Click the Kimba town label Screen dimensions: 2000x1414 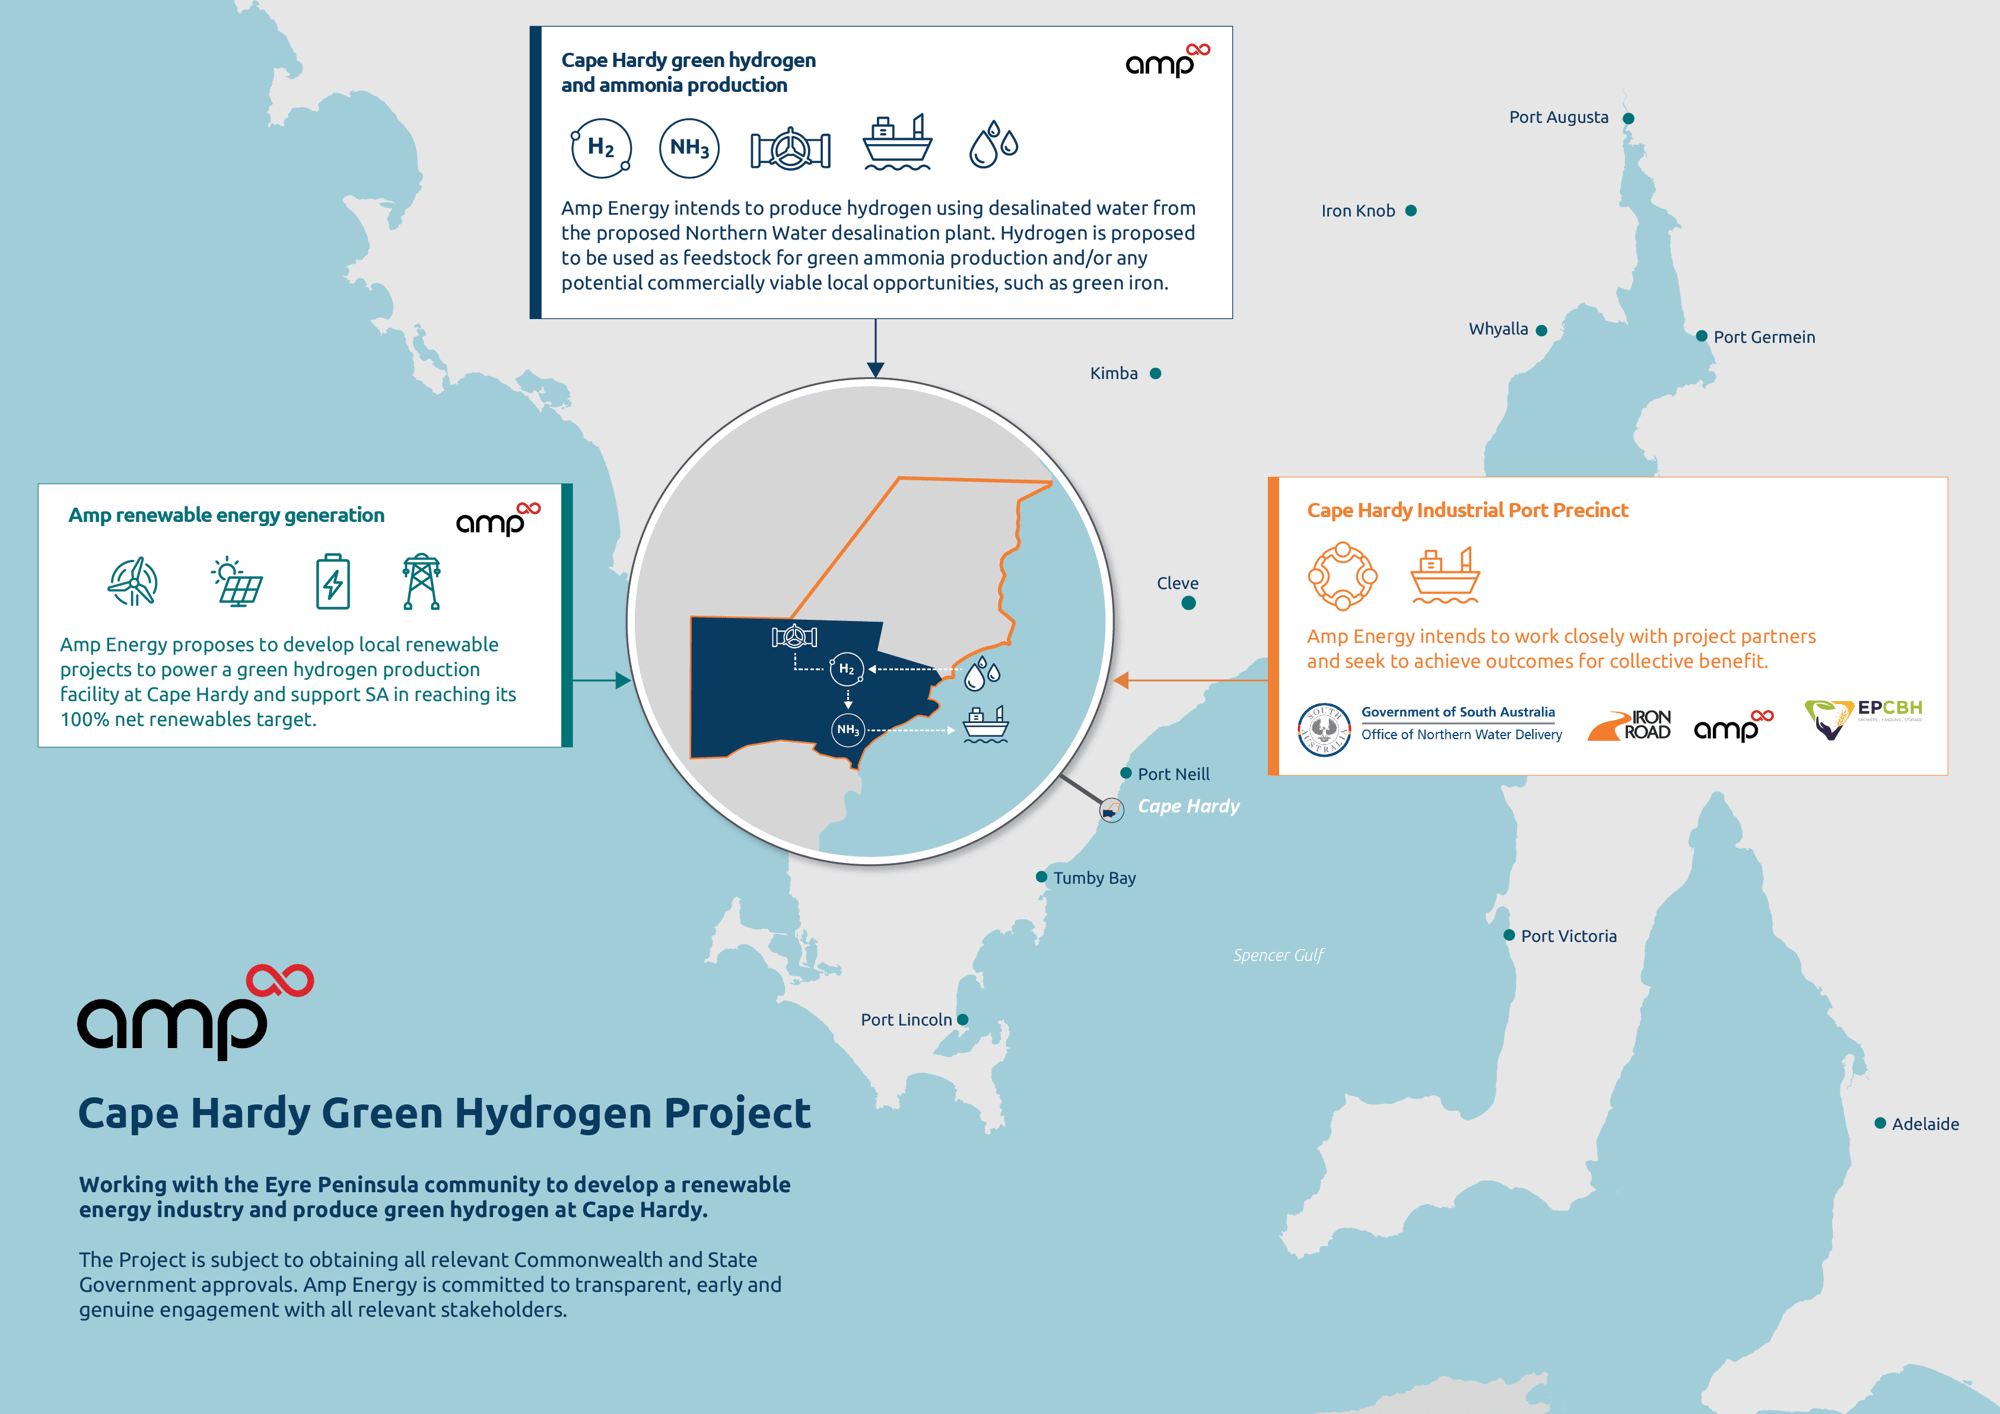click(1114, 373)
